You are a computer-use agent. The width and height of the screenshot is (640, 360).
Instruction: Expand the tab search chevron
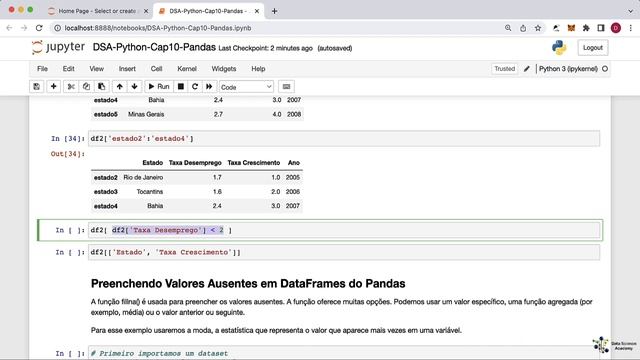[x=631, y=11]
